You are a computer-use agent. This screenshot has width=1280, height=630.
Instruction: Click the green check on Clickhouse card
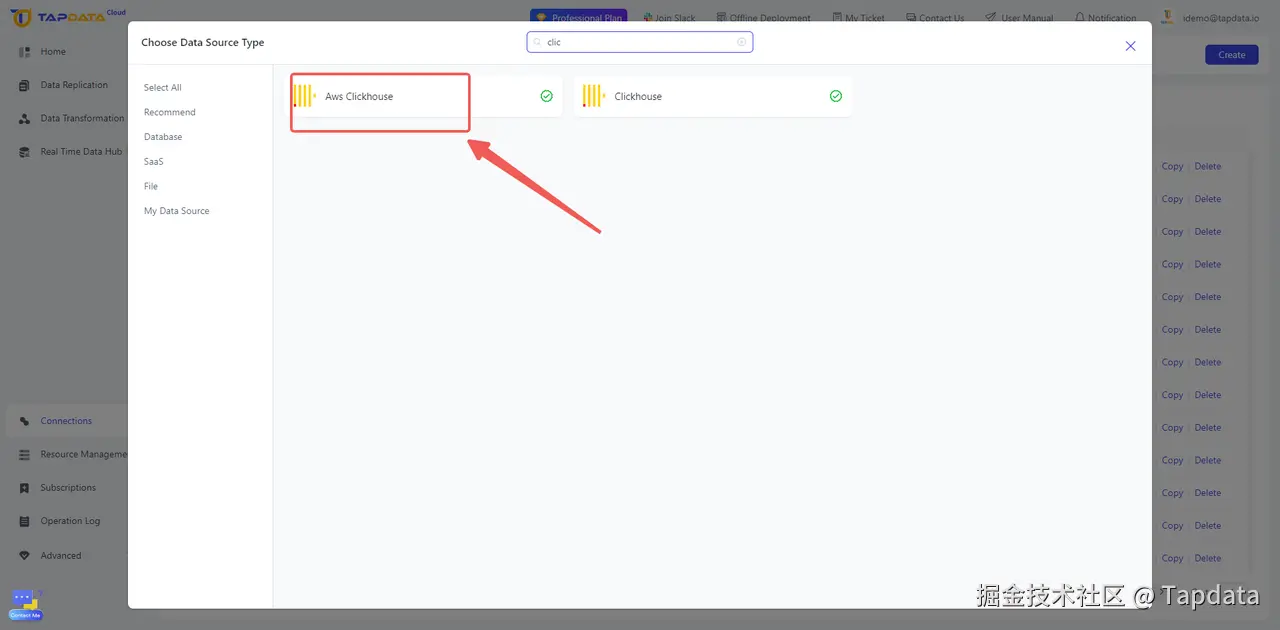tap(836, 96)
